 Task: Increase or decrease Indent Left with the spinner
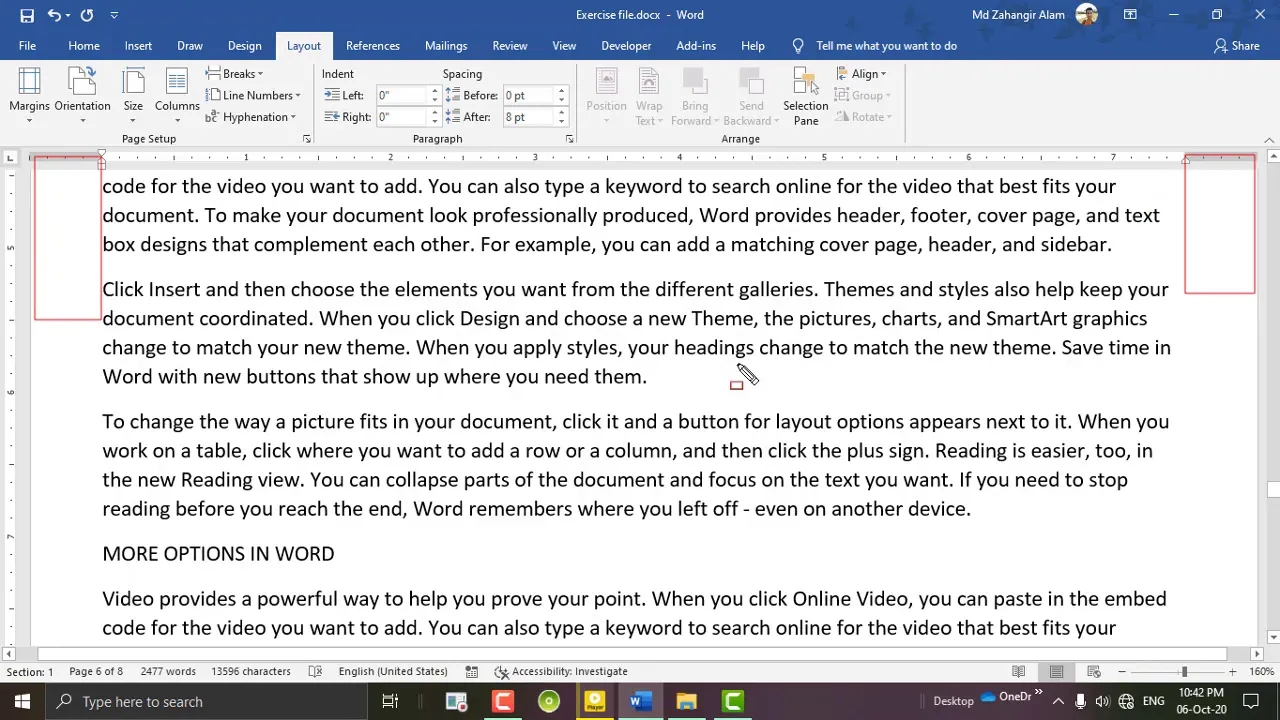[435, 95]
